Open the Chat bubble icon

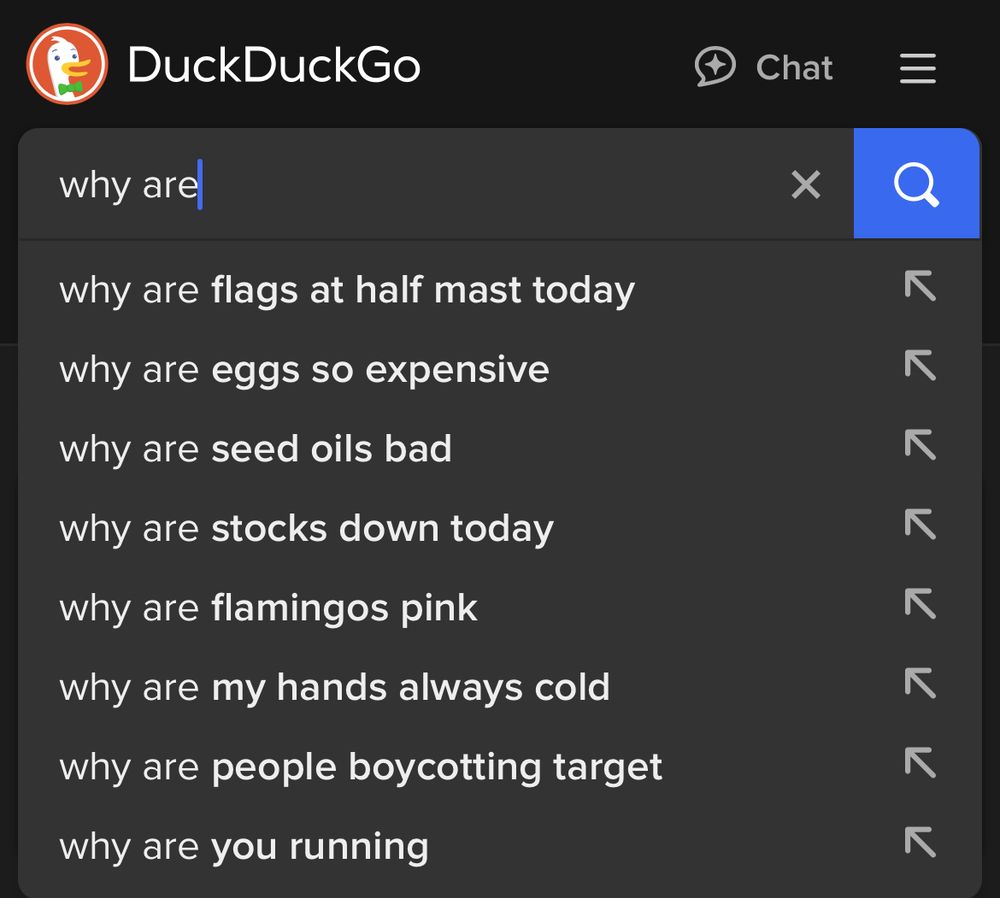pyautogui.click(x=715, y=66)
